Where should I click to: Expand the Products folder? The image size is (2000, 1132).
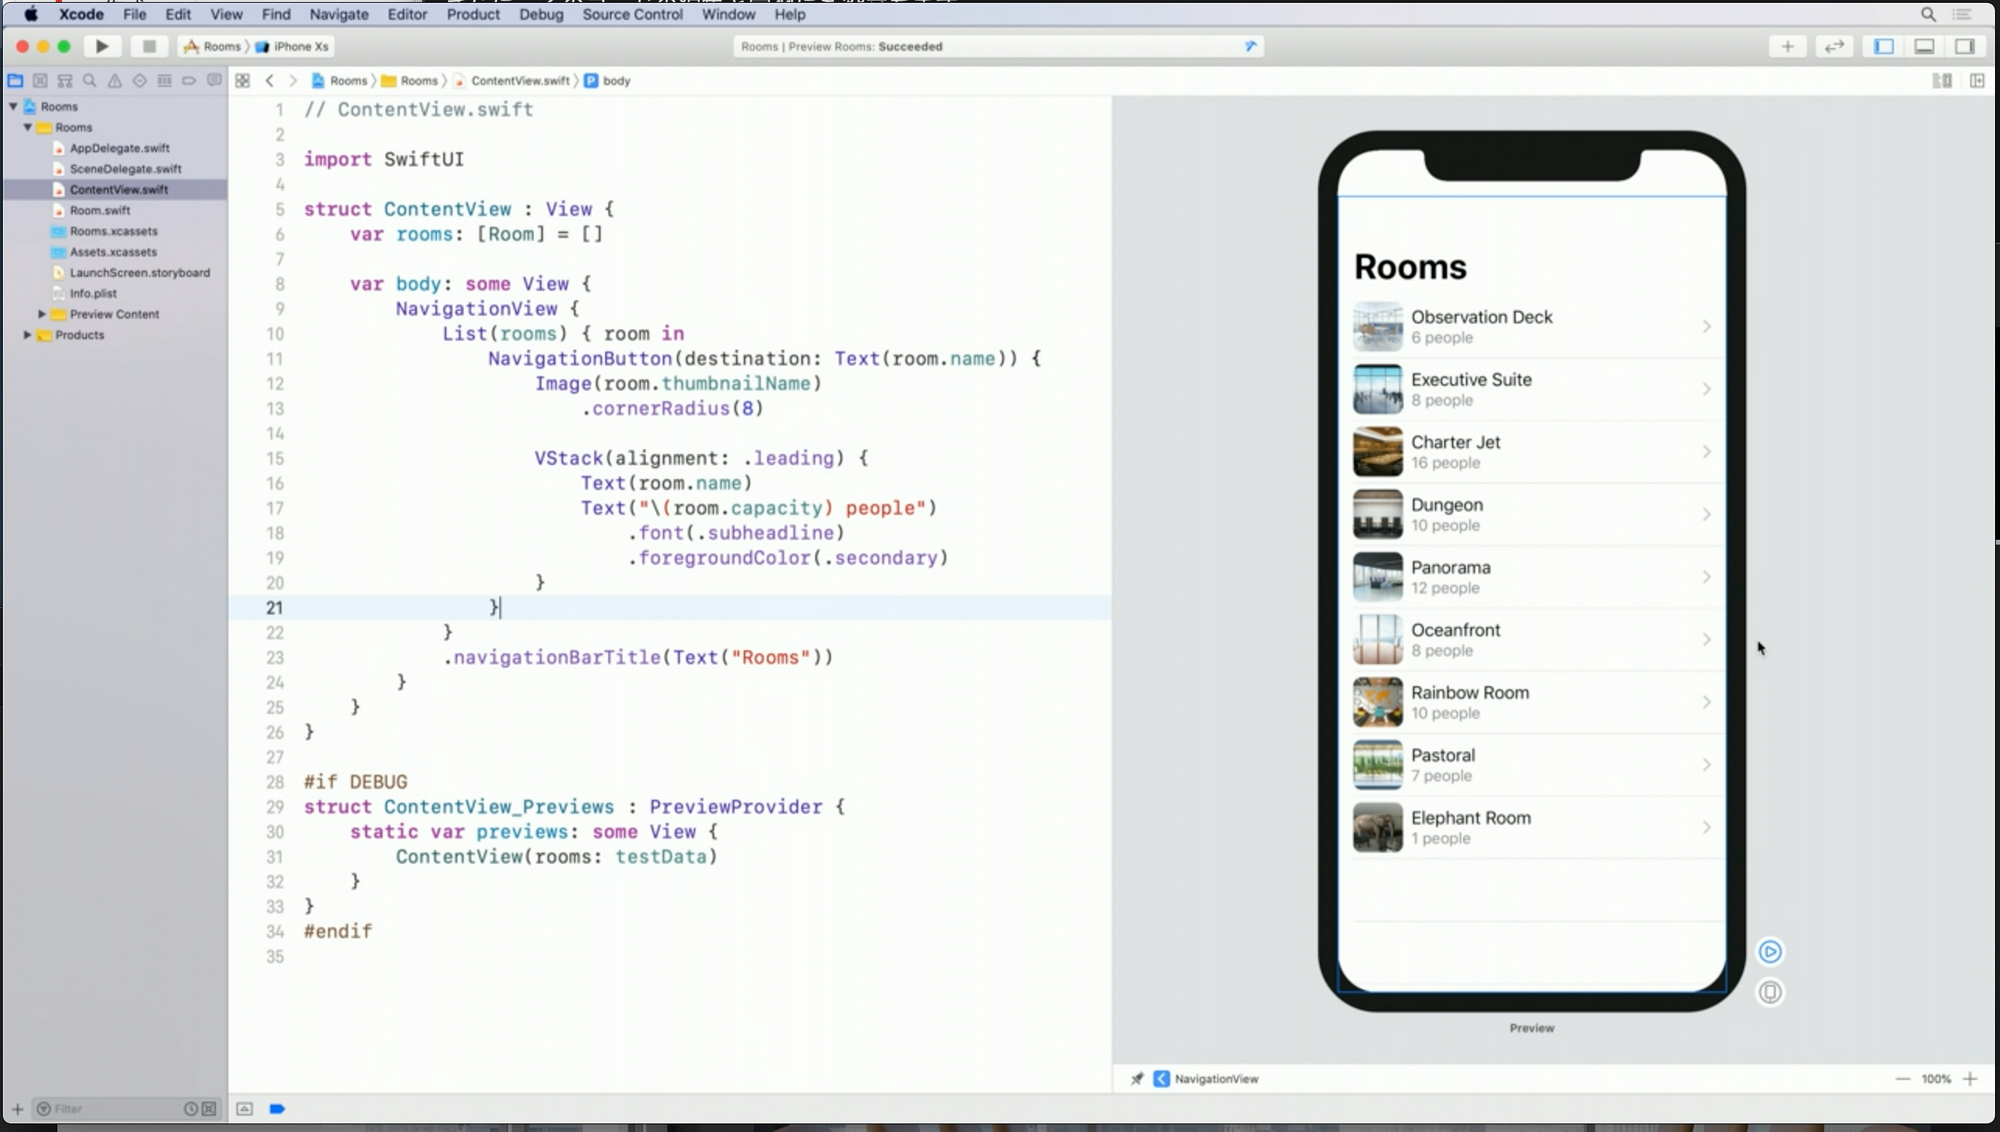tap(28, 335)
